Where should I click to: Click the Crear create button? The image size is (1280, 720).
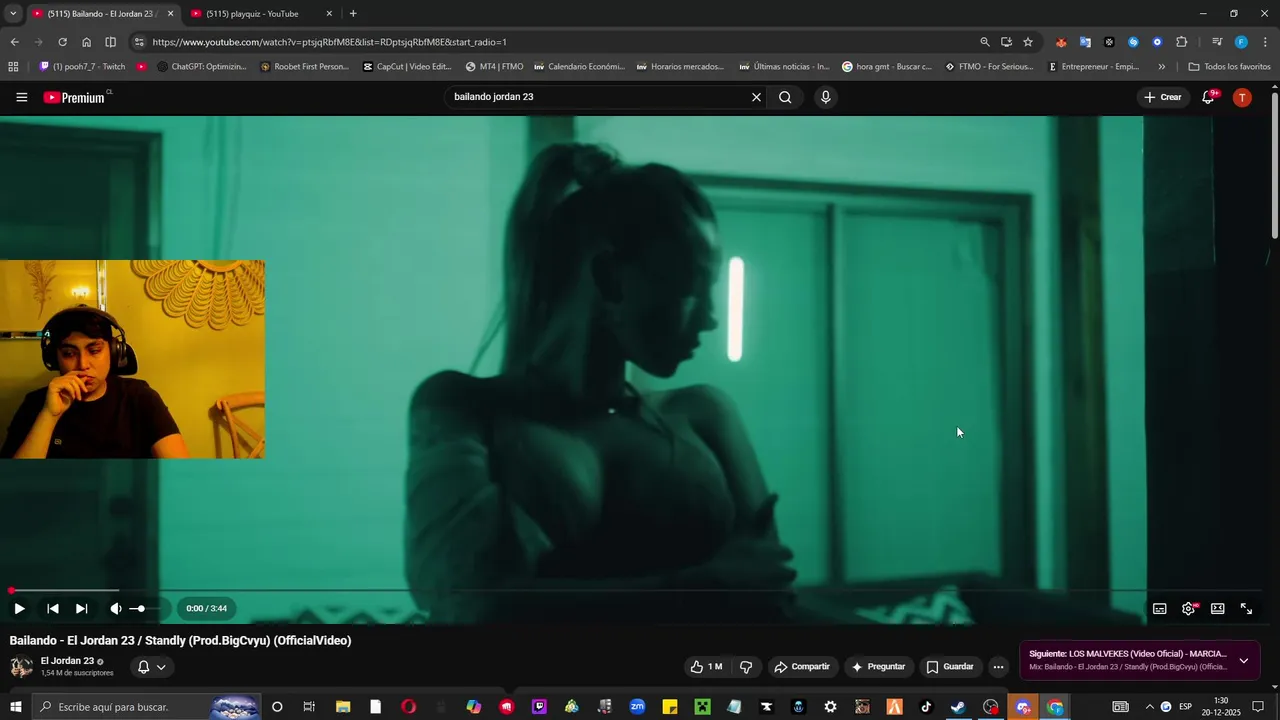[1163, 97]
